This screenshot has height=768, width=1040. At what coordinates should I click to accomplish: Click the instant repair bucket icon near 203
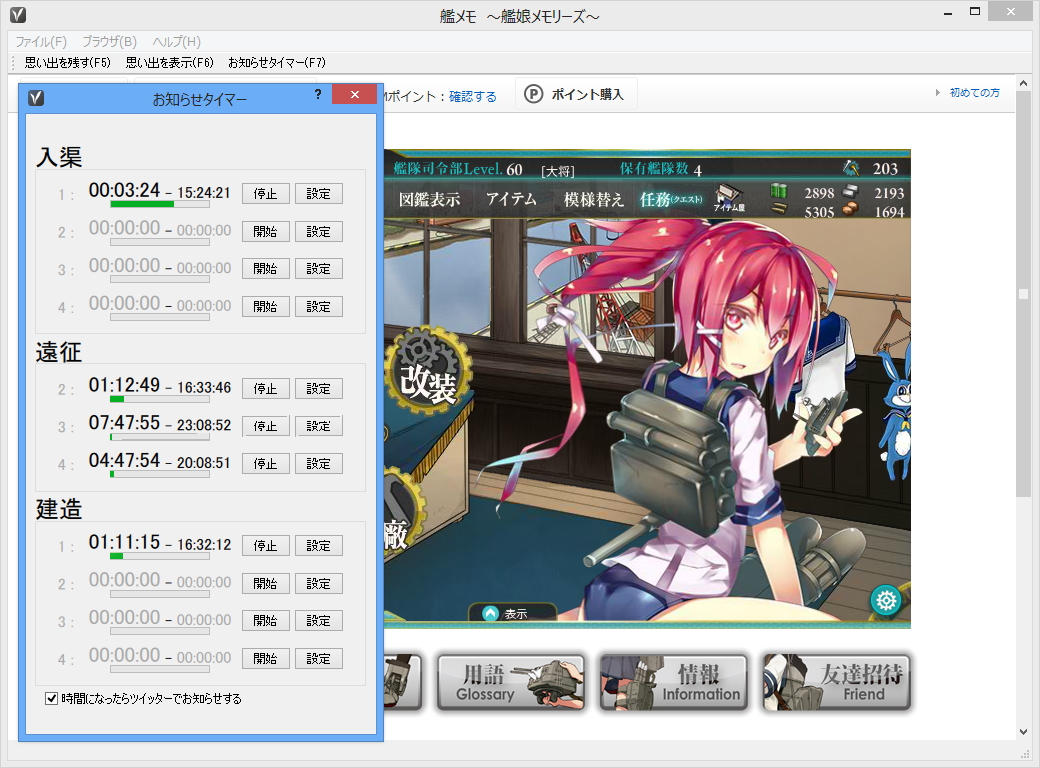(x=851, y=167)
